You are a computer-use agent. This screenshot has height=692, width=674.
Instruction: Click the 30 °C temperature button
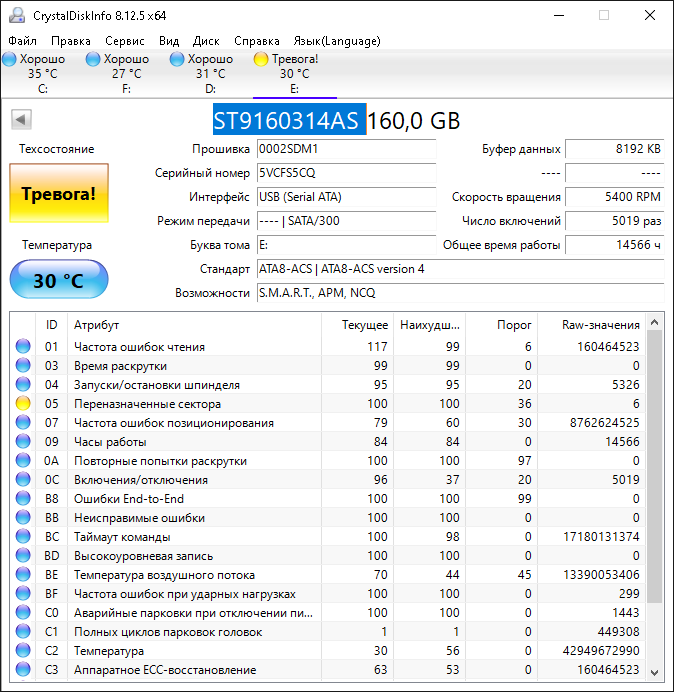coord(59,280)
